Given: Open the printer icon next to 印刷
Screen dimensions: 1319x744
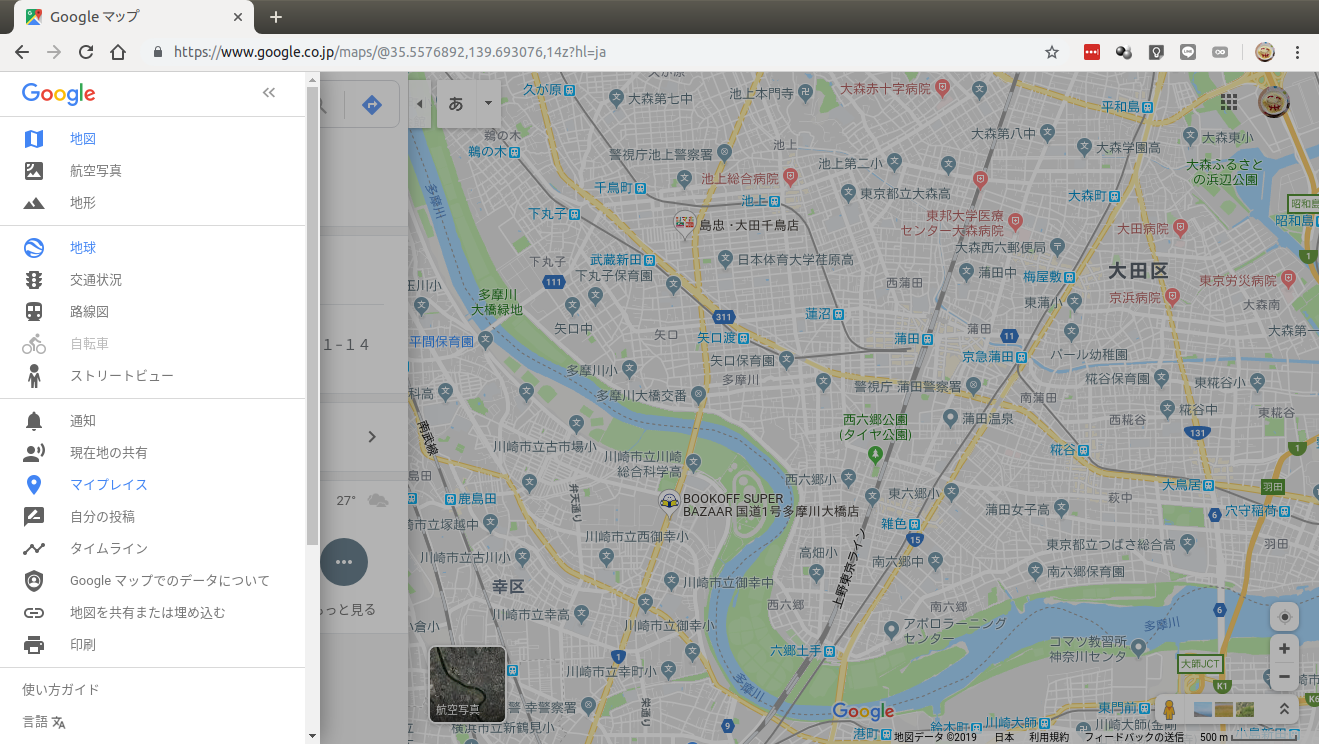Looking at the screenshot, I should pyautogui.click(x=34, y=644).
